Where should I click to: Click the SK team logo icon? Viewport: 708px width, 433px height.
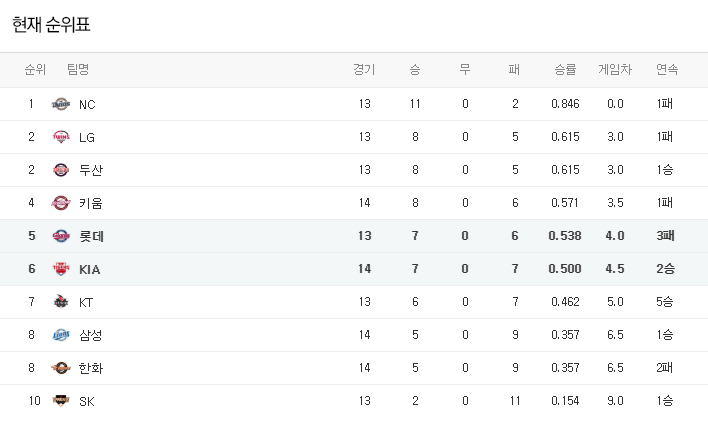pos(61,401)
